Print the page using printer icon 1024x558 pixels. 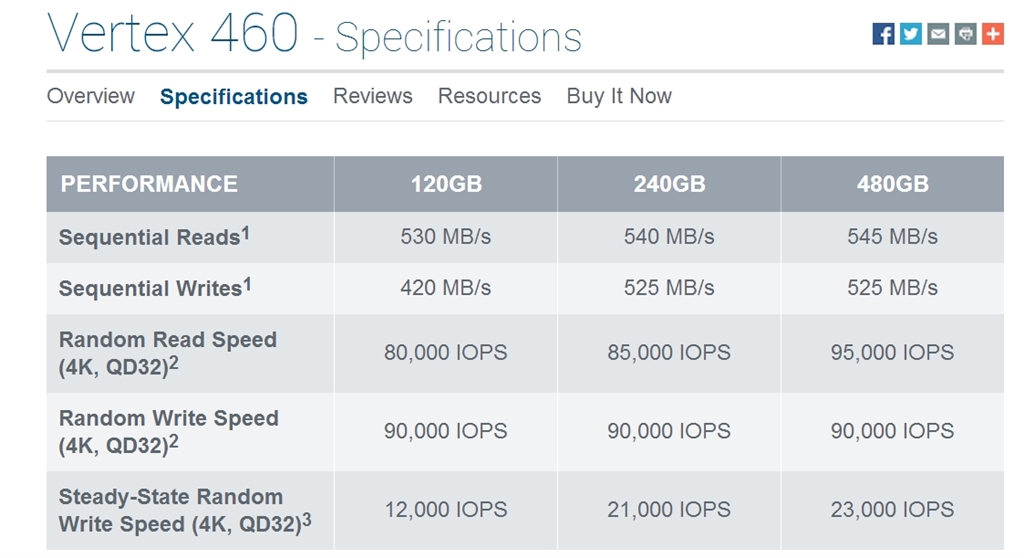(965, 34)
